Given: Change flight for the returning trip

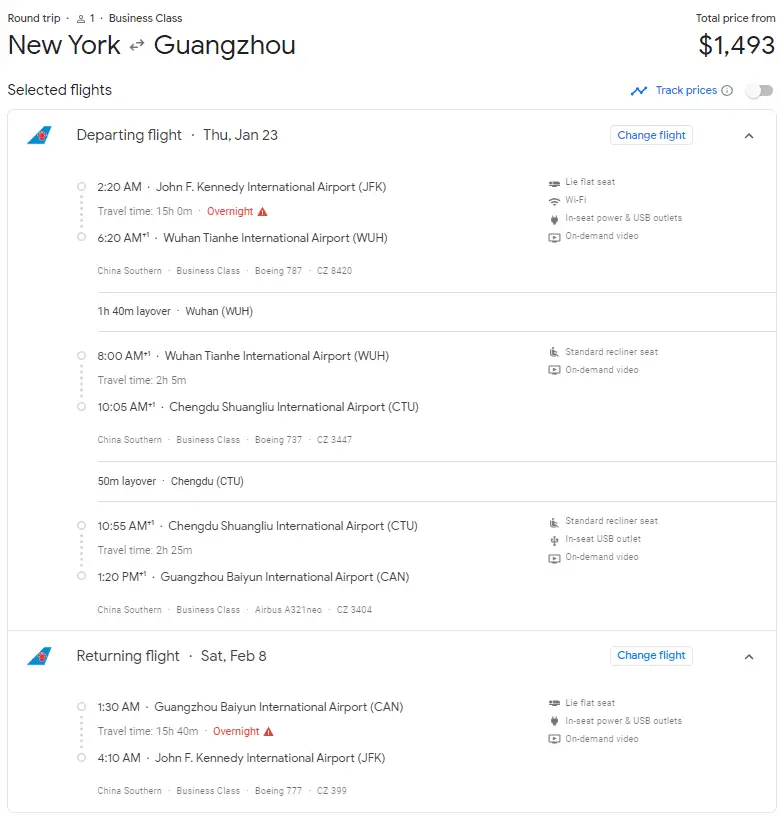Looking at the screenshot, I should pyautogui.click(x=651, y=656).
